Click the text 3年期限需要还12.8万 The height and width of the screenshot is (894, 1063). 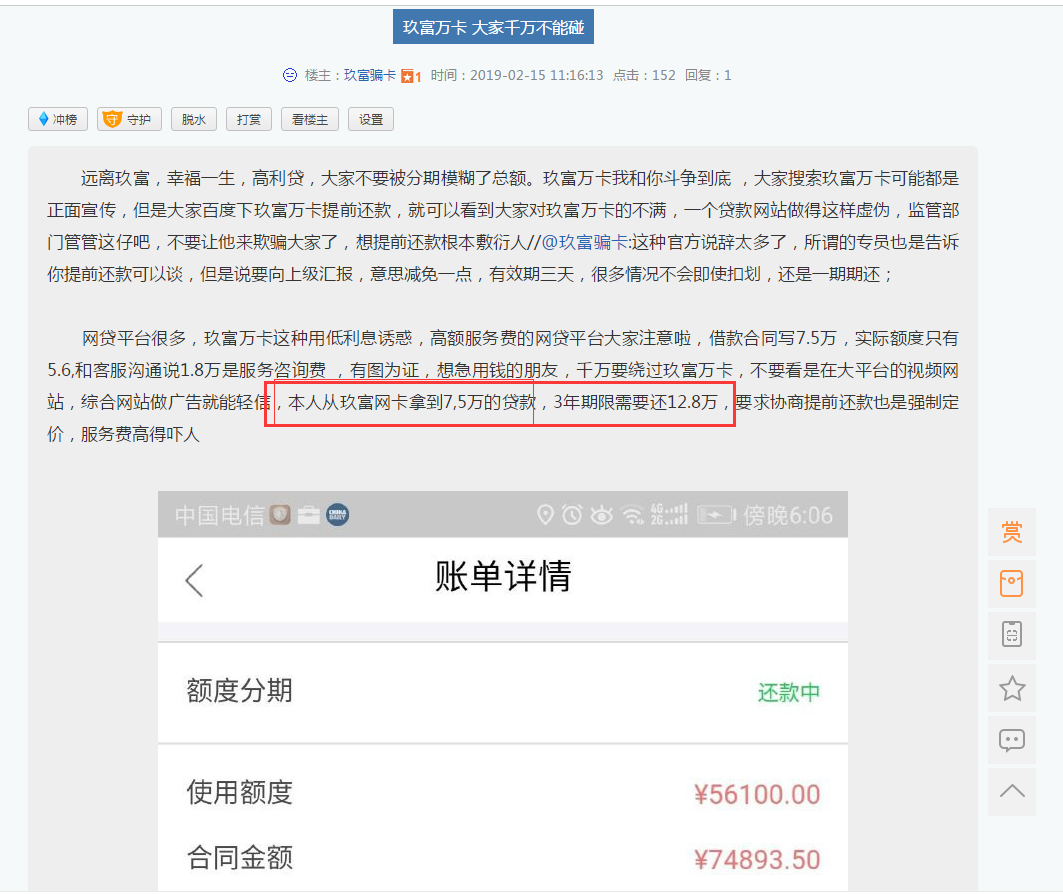[x=635, y=403]
